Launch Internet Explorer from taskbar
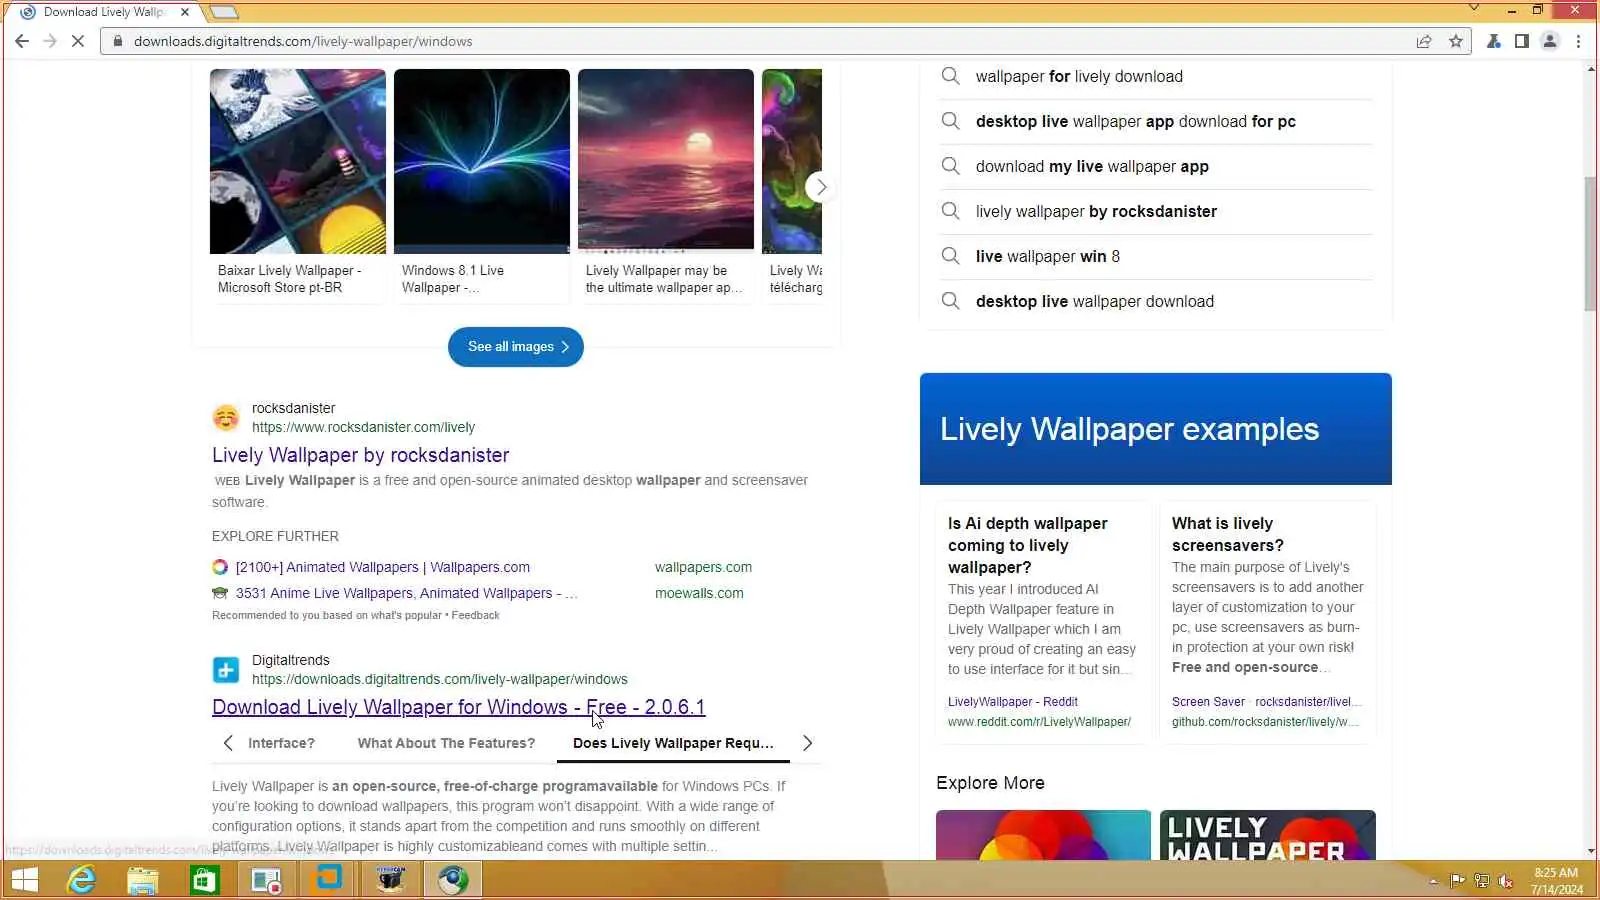The height and width of the screenshot is (900, 1600). [81, 880]
